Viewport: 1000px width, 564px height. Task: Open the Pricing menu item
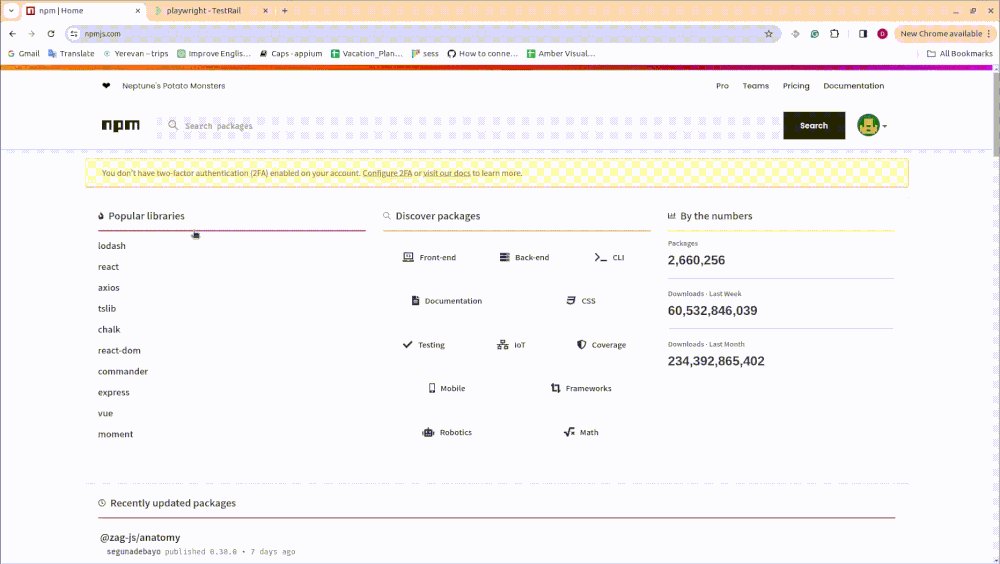click(796, 86)
